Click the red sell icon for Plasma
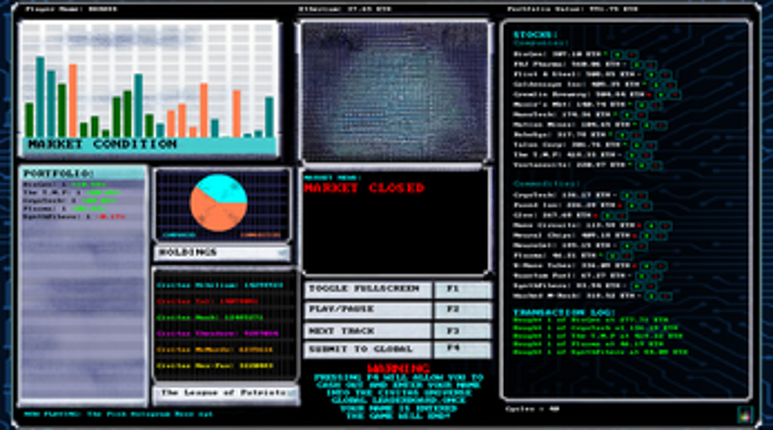 point(627,256)
